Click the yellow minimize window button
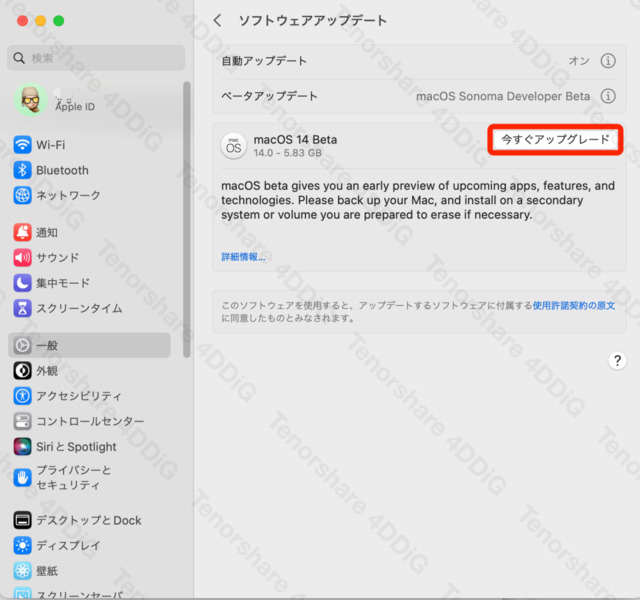This screenshot has height=600, width=640. click(x=40, y=20)
